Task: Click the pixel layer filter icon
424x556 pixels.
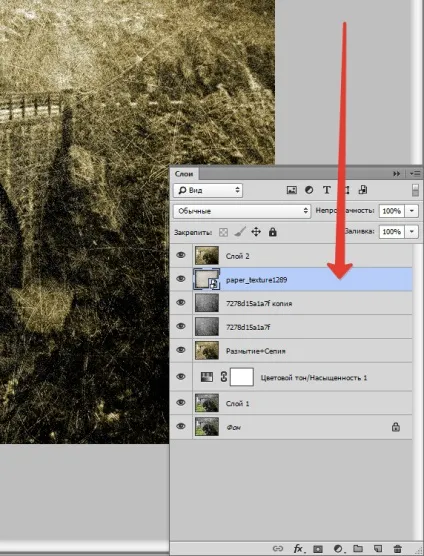Action: coord(291,190)
